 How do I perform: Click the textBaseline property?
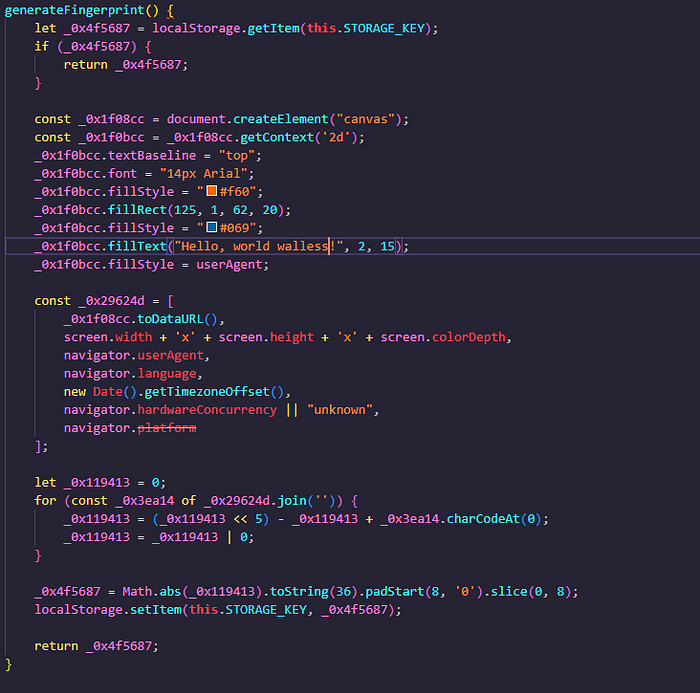coord(152,155)
